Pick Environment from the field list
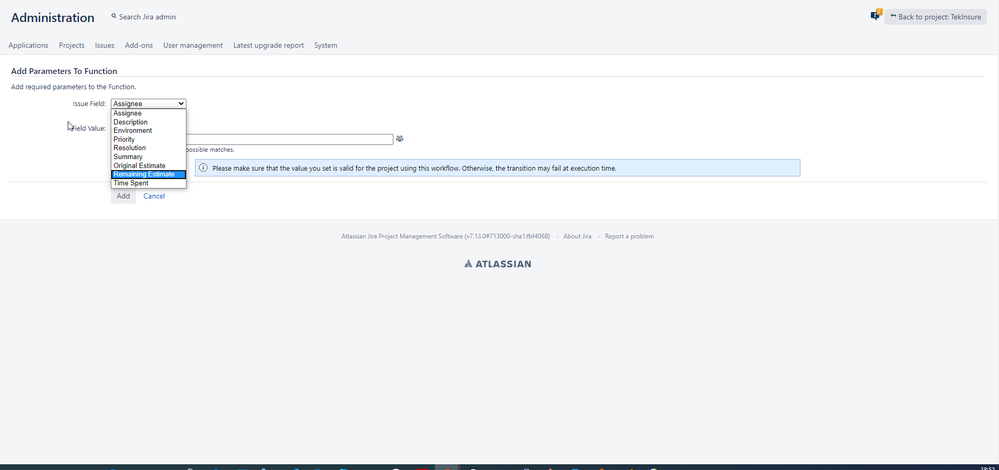The image size is (999, 470). [x=148, y=131]
